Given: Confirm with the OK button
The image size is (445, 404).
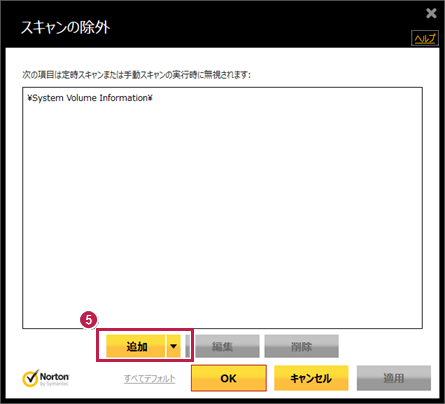Looking at the screenshot, I should 229,378.
